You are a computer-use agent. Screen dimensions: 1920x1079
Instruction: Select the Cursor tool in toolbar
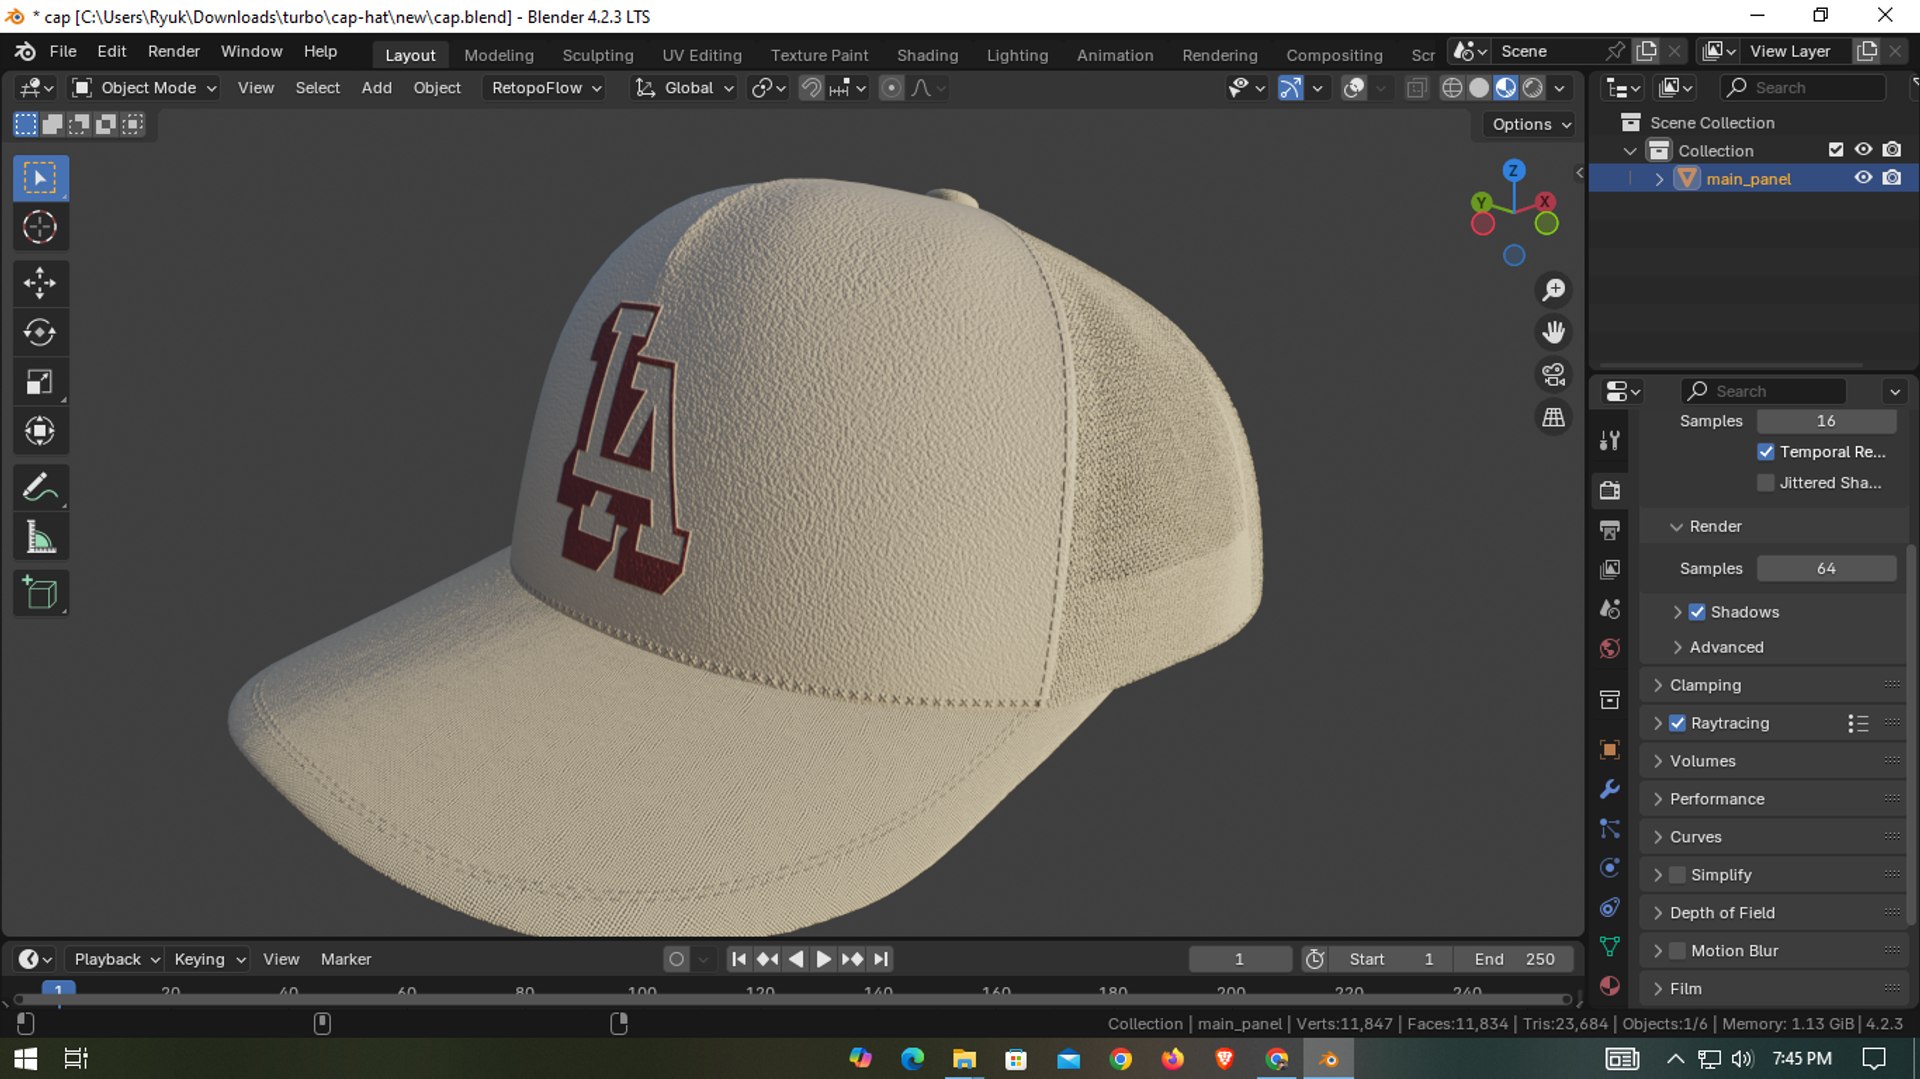[40, 228]
